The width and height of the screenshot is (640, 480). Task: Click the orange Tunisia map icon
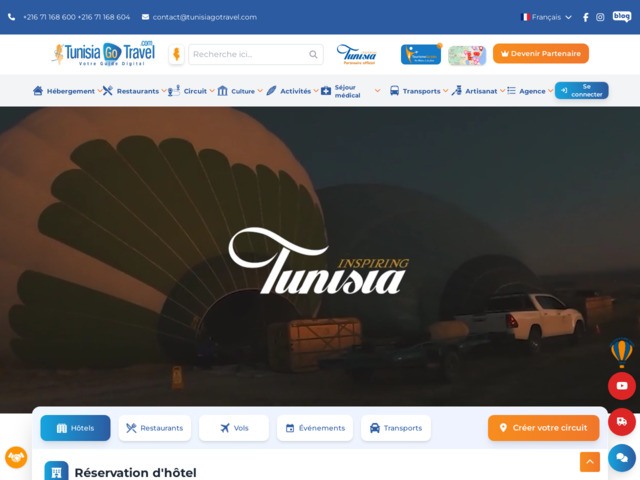point(176,54)
